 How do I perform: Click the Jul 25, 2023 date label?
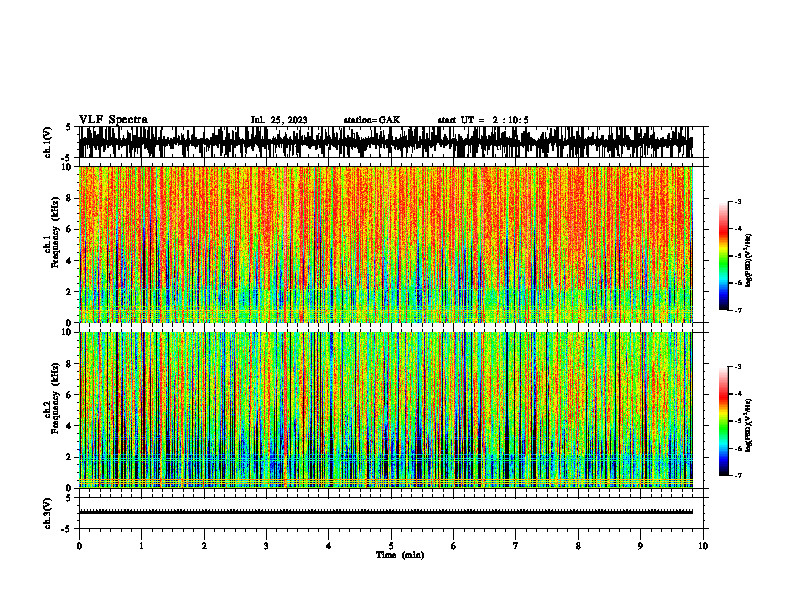[279, 120]
